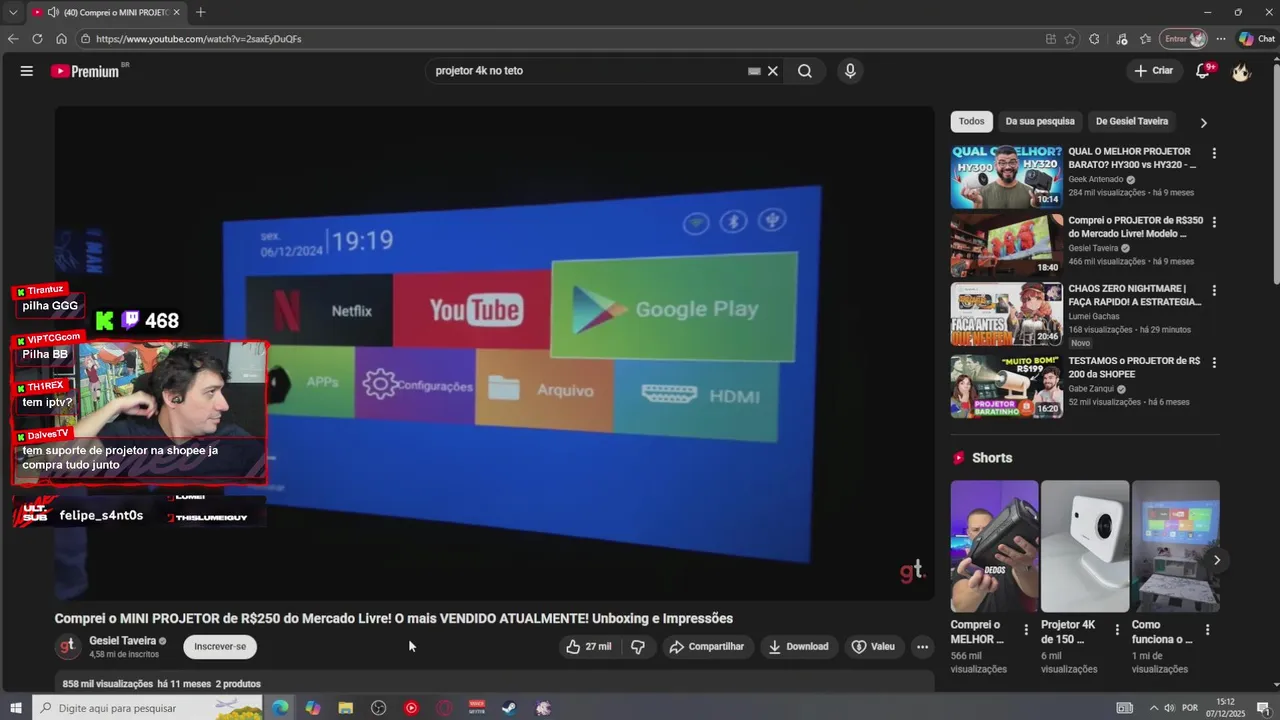Mute tab using speaker icon
This screenshot has height=720, width=1280.
click(x=52, y=12)
